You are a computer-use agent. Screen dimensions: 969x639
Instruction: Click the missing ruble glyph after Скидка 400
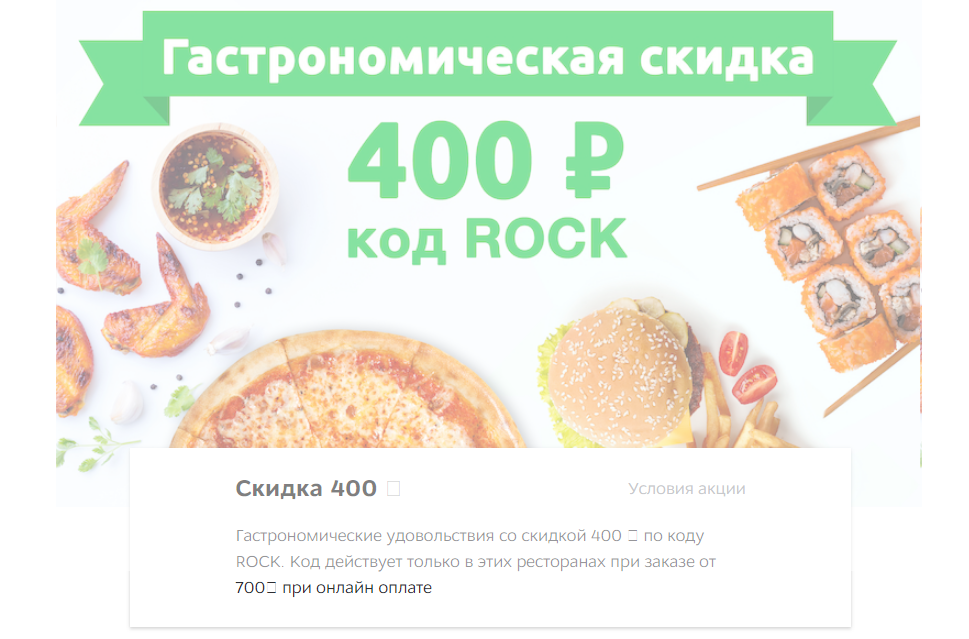point(394,489)
